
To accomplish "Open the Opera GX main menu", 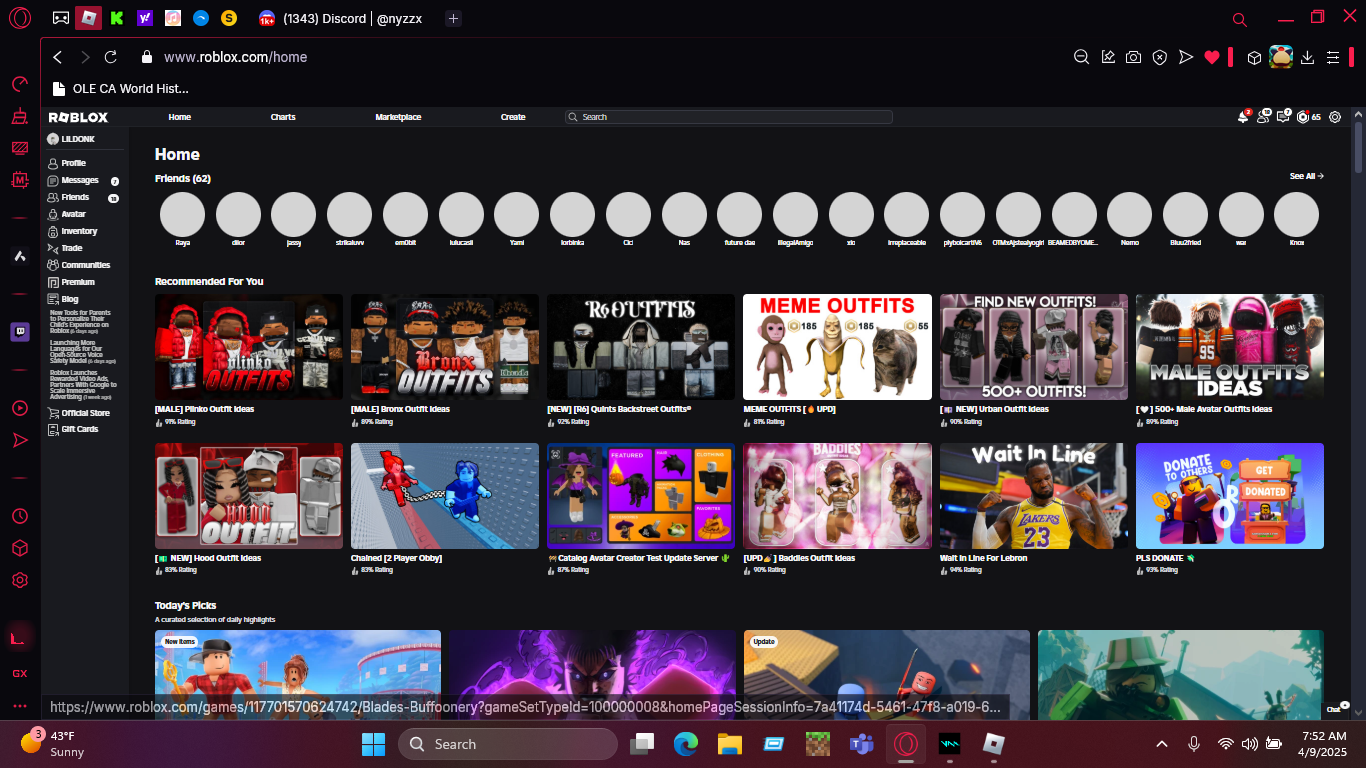I will (20, 18).
